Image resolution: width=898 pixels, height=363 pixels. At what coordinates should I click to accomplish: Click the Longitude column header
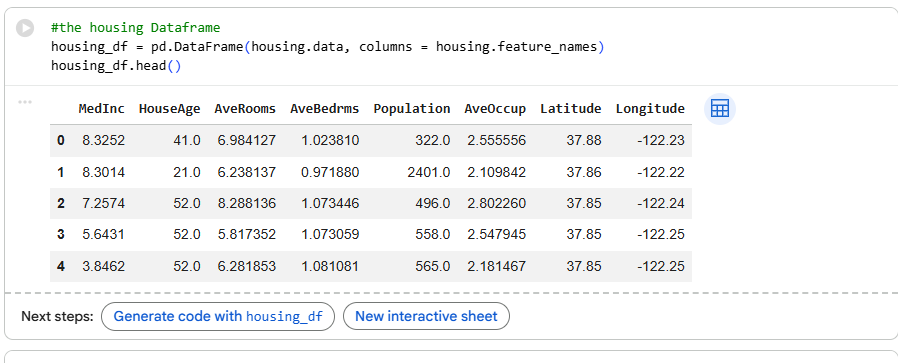pyautogui.click(x=650, y=109)
